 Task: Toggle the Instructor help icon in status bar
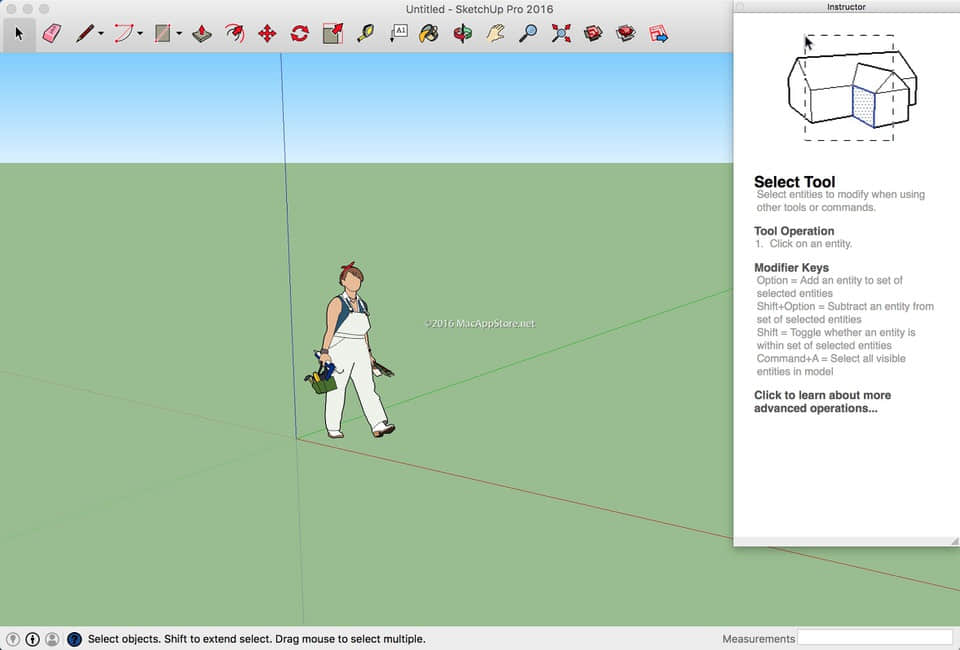click(x=74, y=639)
